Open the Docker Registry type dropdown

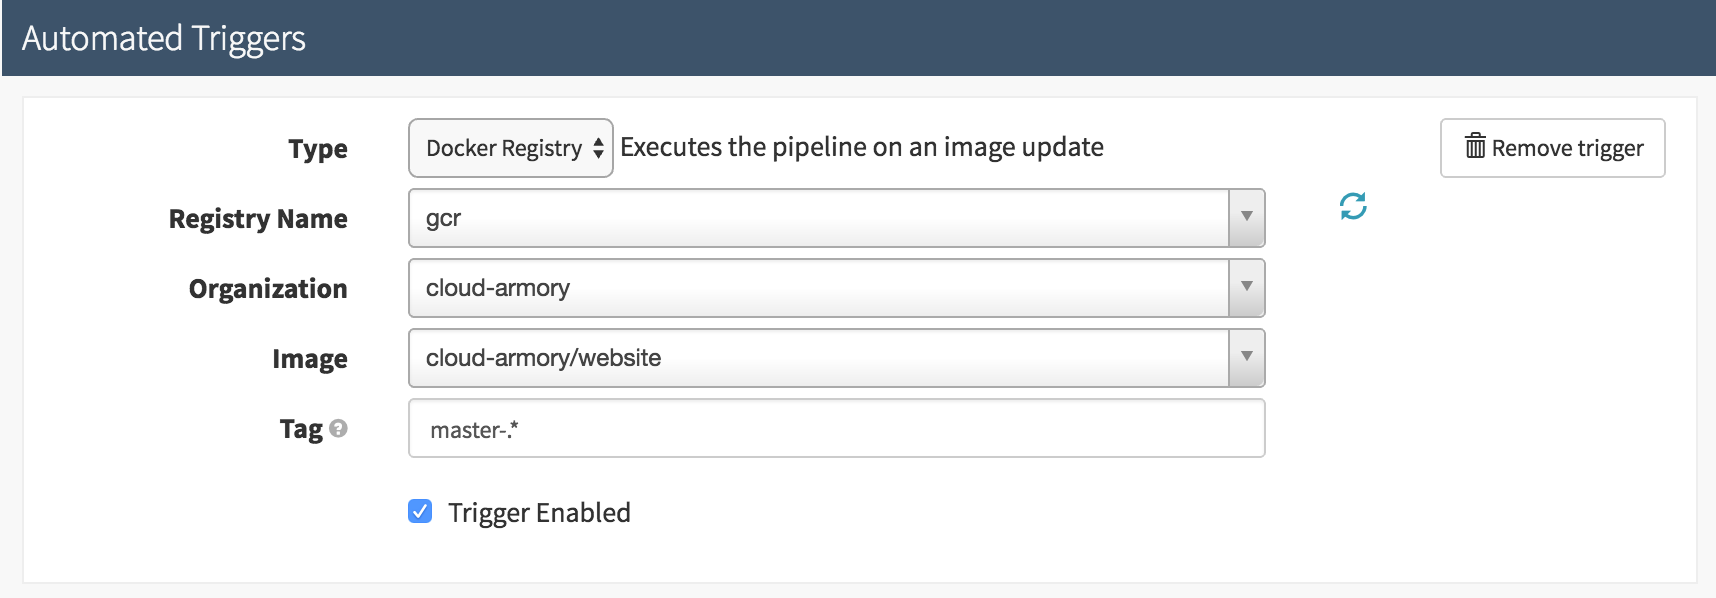pyautogui.click(x=509, y=149)
